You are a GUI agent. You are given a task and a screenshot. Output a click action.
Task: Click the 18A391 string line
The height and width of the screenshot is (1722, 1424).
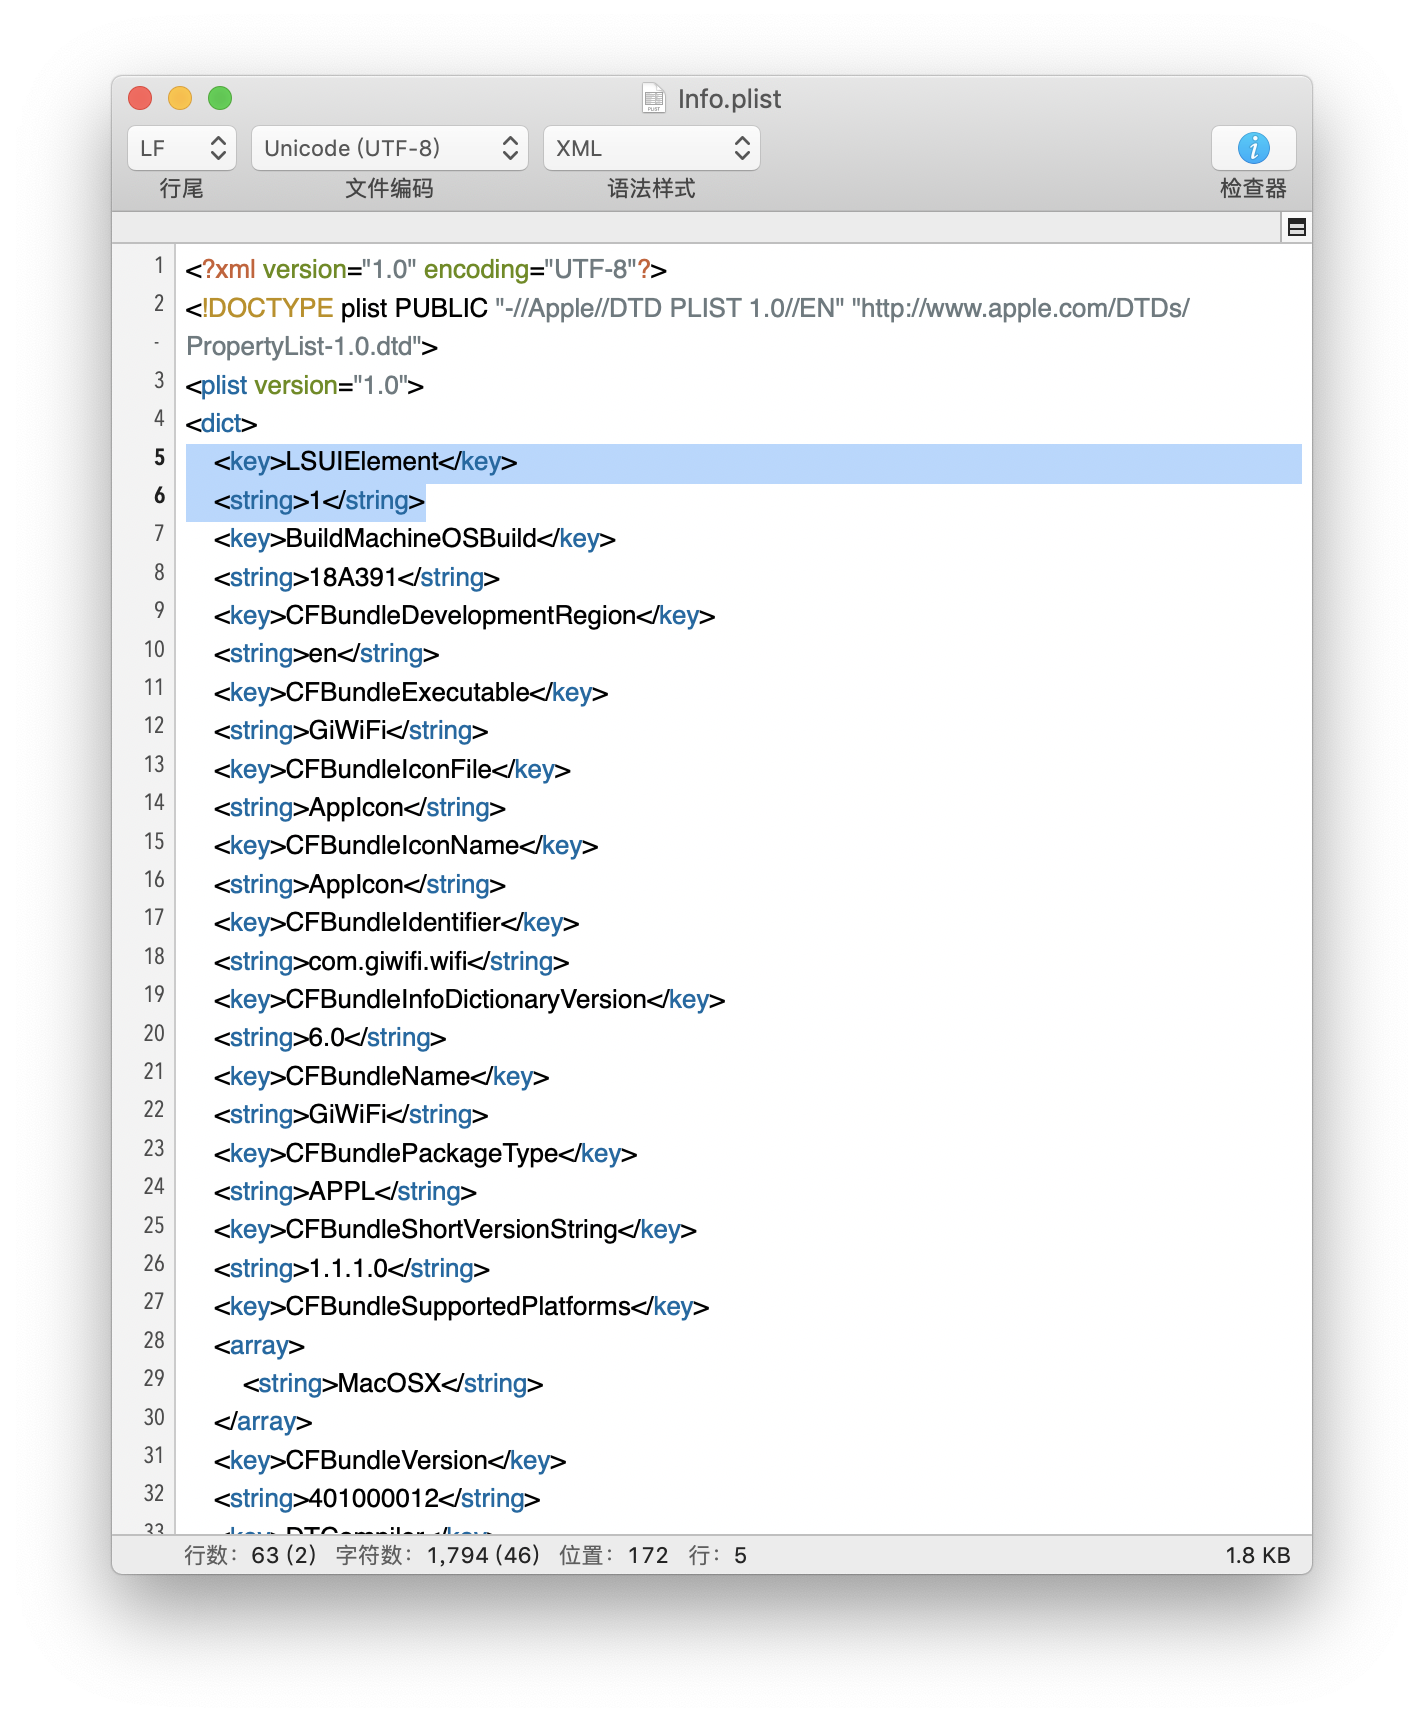[356, 578]
